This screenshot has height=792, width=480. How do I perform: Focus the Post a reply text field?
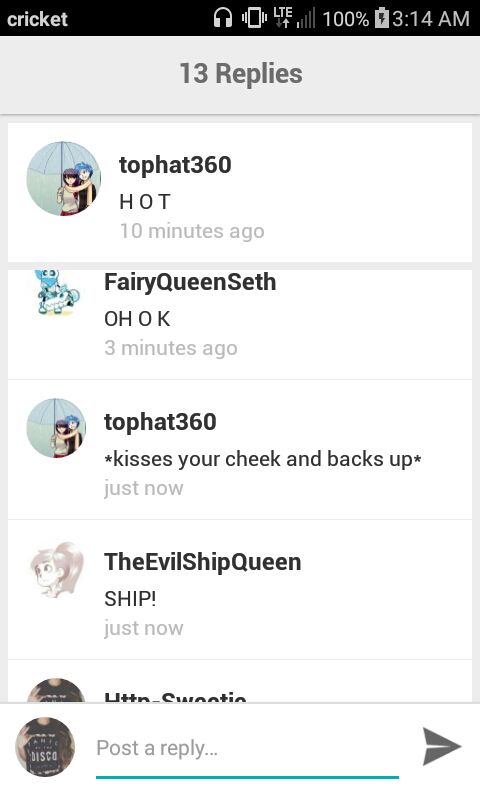[247, 749]
